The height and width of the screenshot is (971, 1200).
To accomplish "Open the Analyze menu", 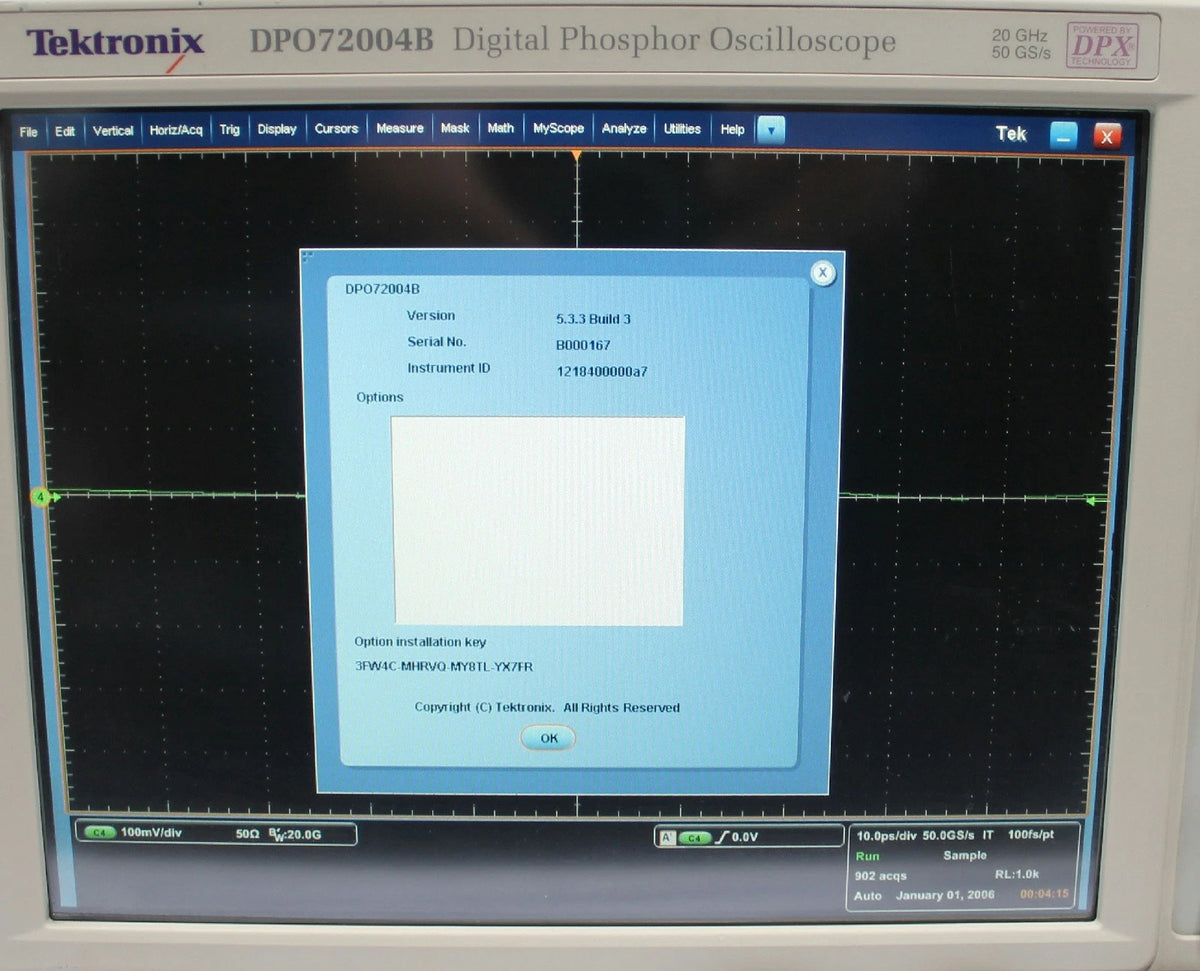I will [624, 129].
